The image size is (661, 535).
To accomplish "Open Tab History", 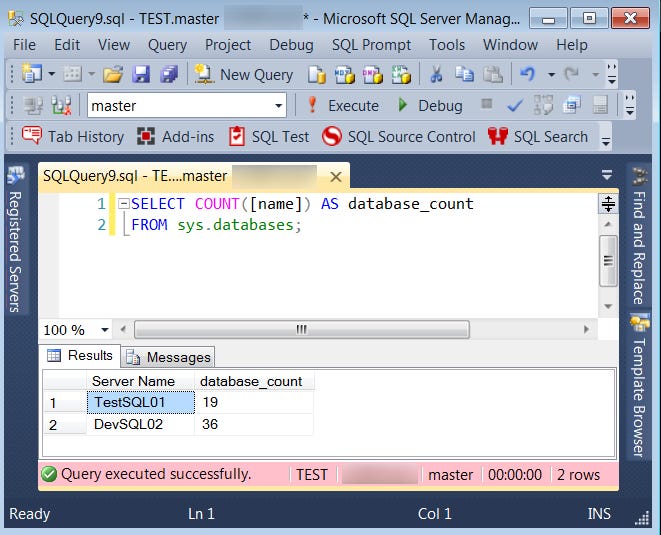I will (73, 137).
